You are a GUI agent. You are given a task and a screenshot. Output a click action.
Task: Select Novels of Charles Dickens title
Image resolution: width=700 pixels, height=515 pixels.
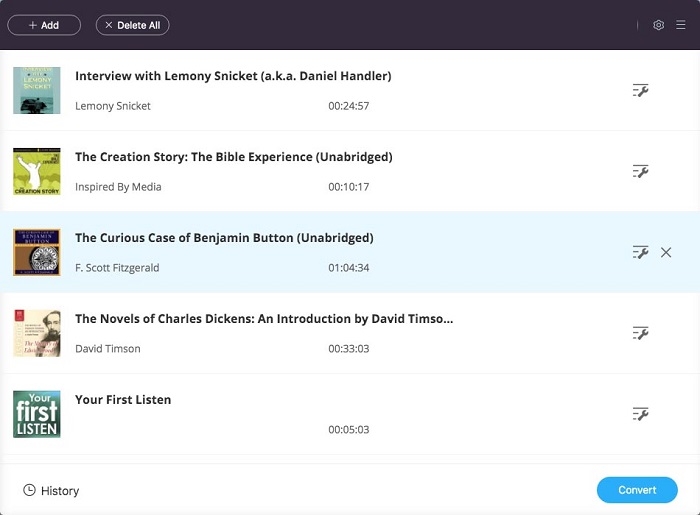[264, 319]
